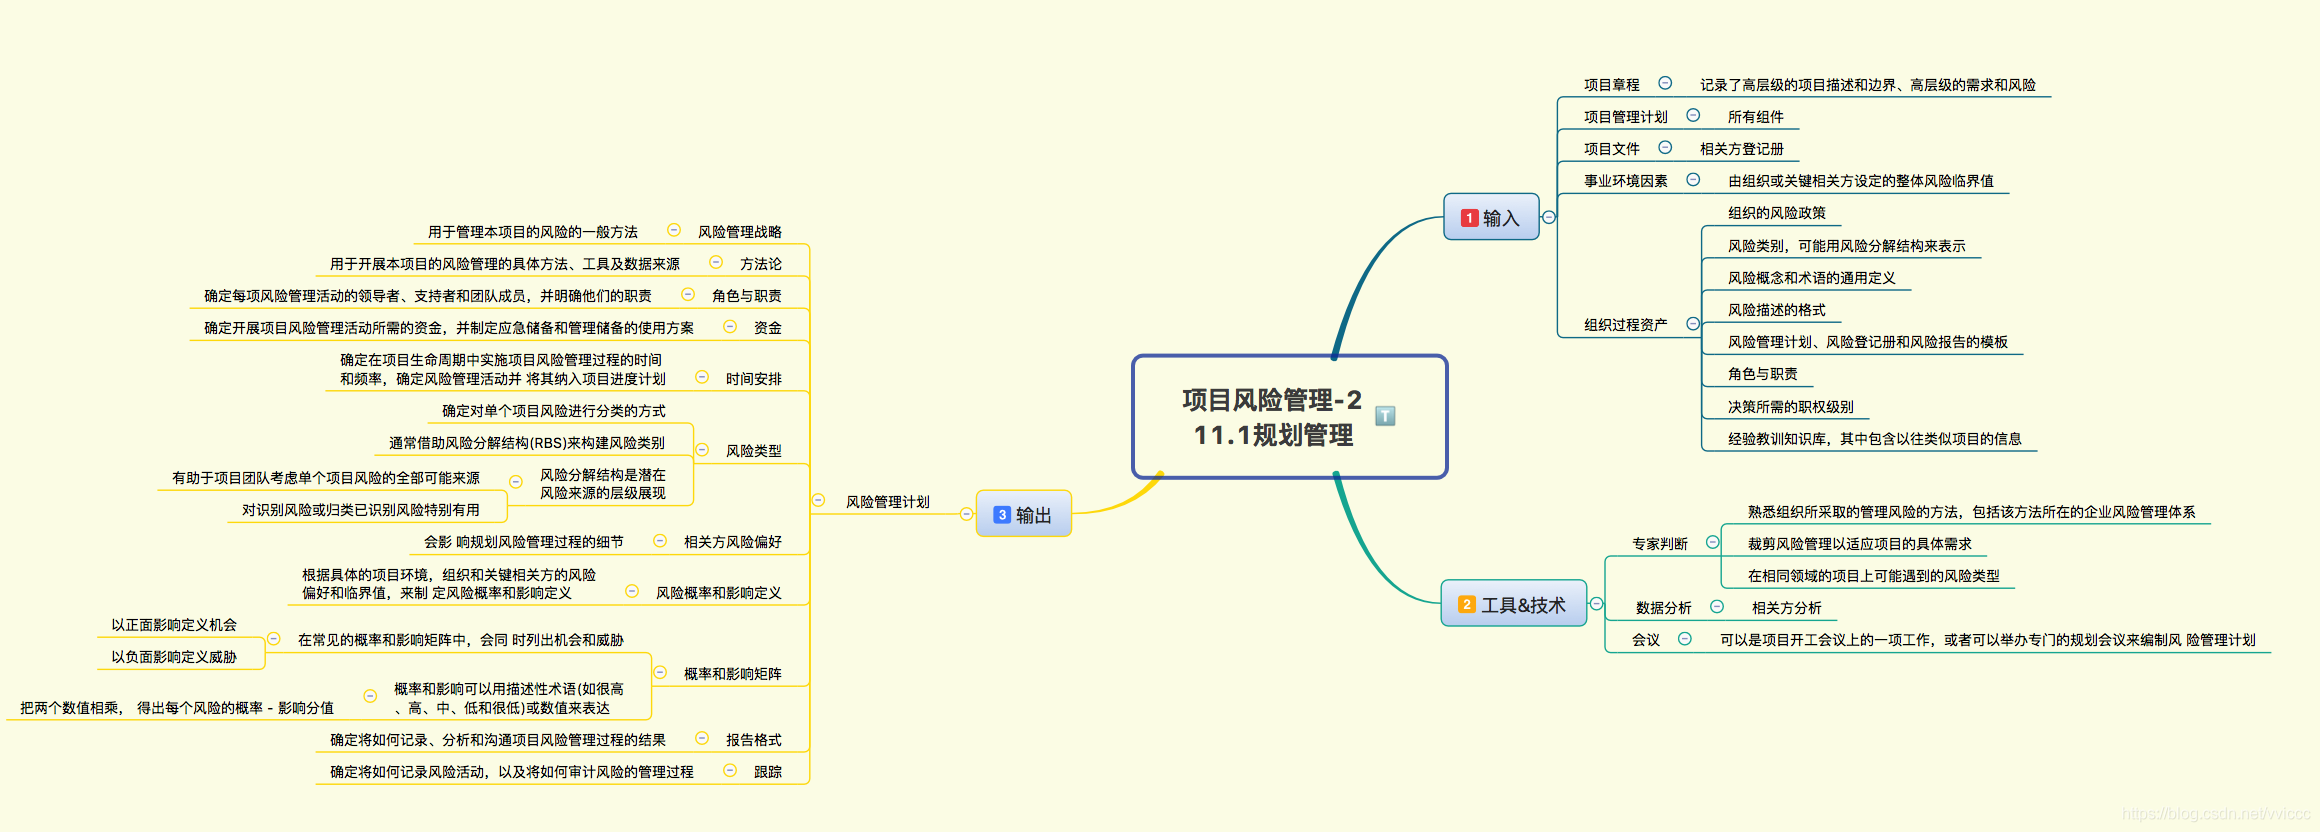Collapse the 项目文件 node
The width and height of the screenshot is (2320, 832).
[x=1665, y=147]
